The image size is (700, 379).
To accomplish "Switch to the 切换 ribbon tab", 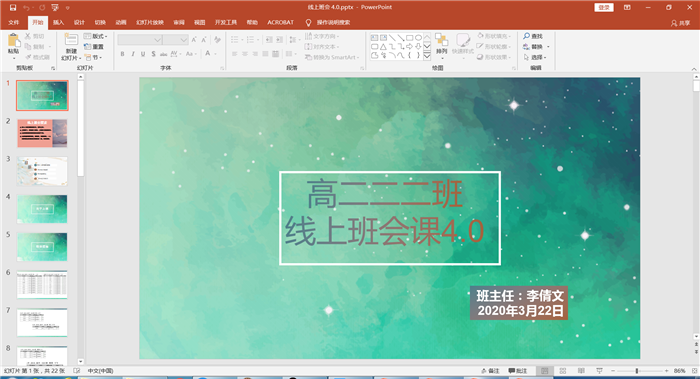I will tap(100, 22).
